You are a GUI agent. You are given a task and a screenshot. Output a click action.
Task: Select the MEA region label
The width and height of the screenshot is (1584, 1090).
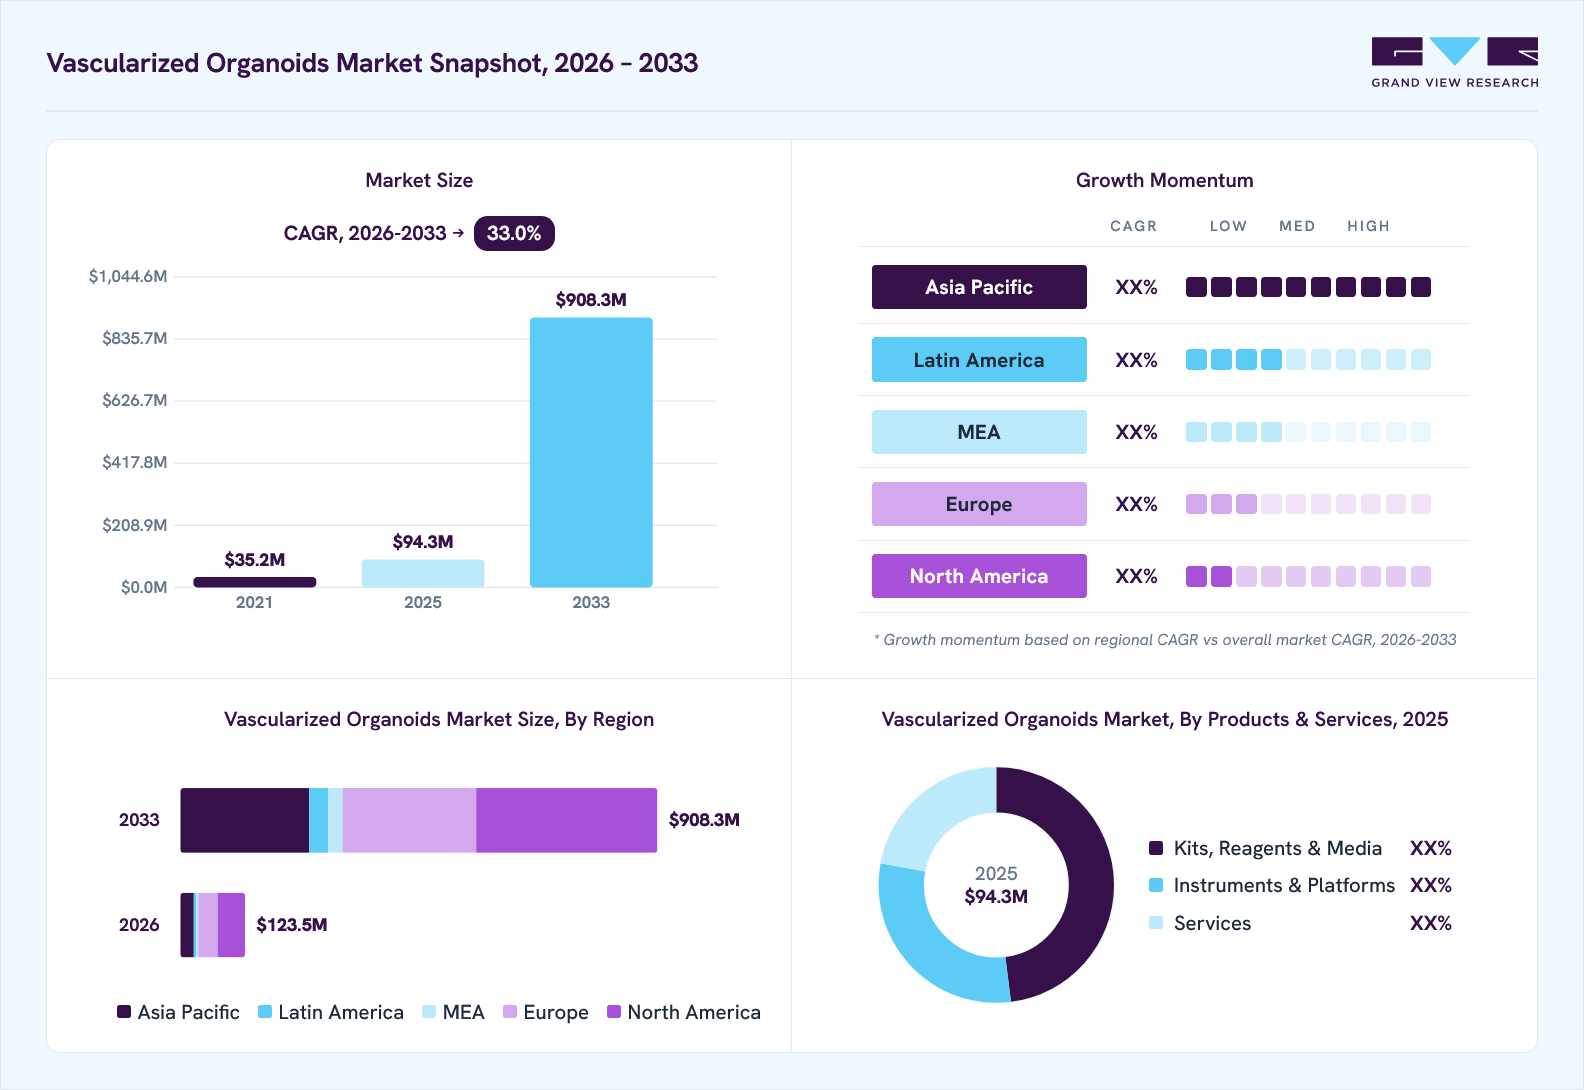point(979,432)
